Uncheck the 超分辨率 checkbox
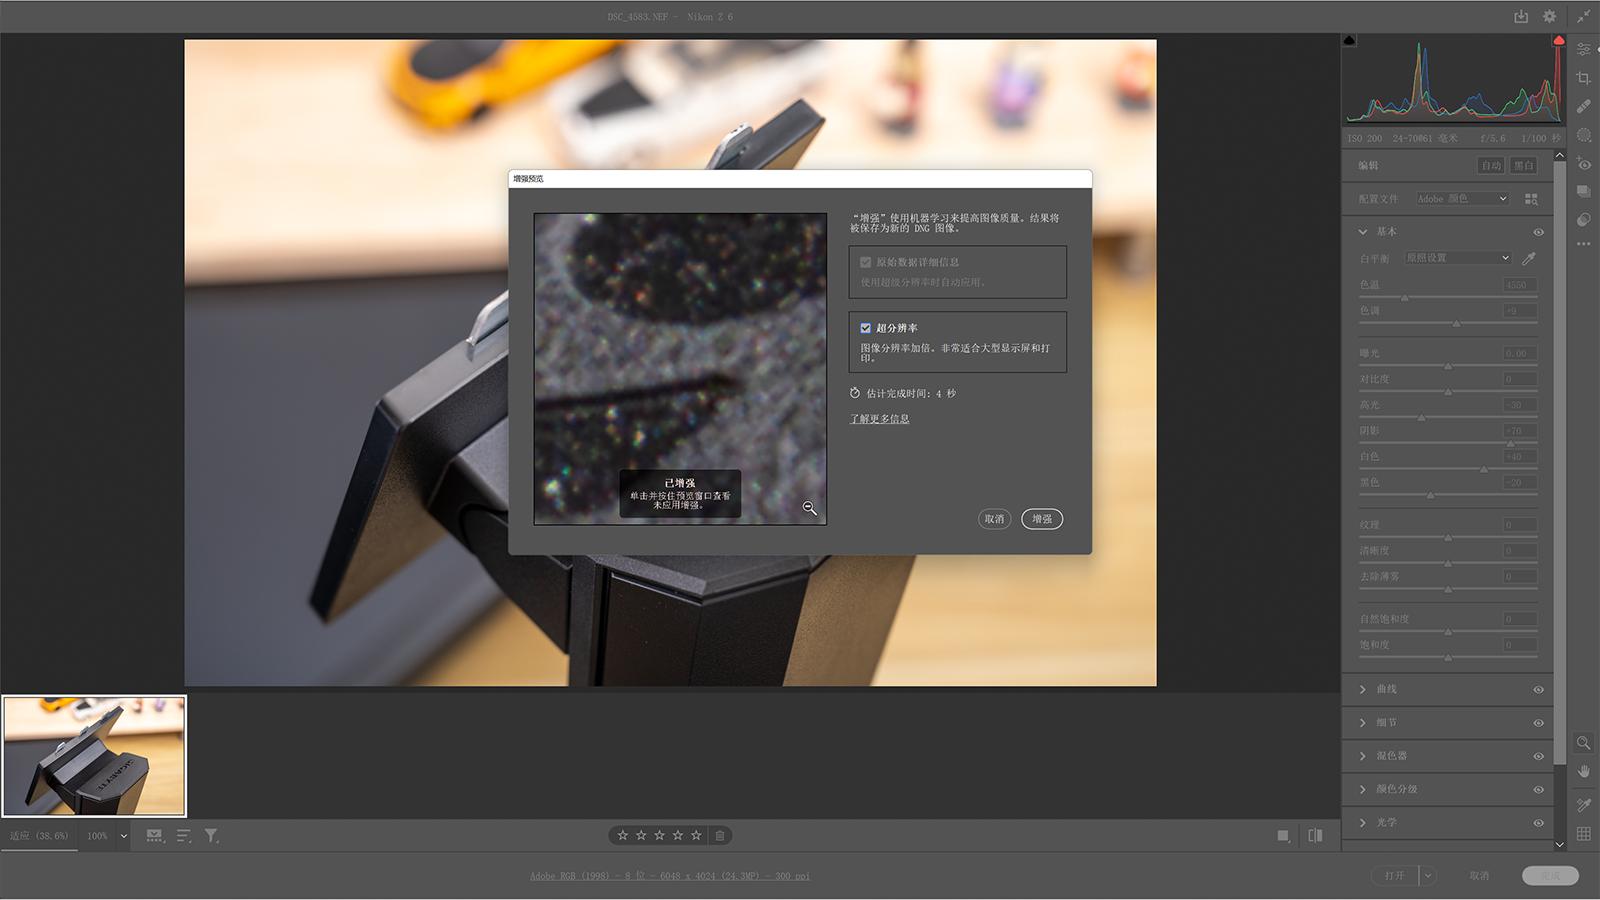 pyautogui.click(x=866, y=328)
